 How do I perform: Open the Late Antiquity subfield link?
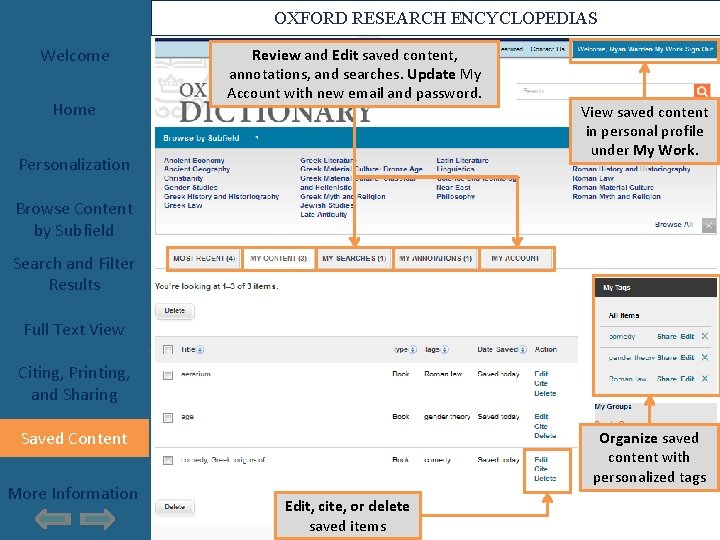click(x=323, y=214)
